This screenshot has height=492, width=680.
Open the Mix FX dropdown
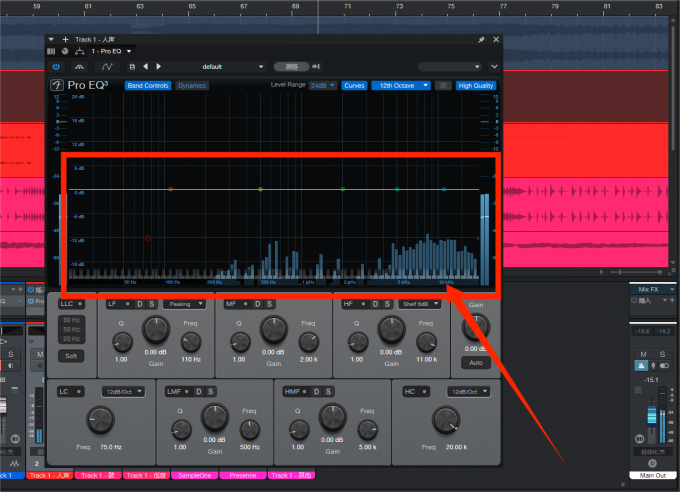tap(653, 289)
